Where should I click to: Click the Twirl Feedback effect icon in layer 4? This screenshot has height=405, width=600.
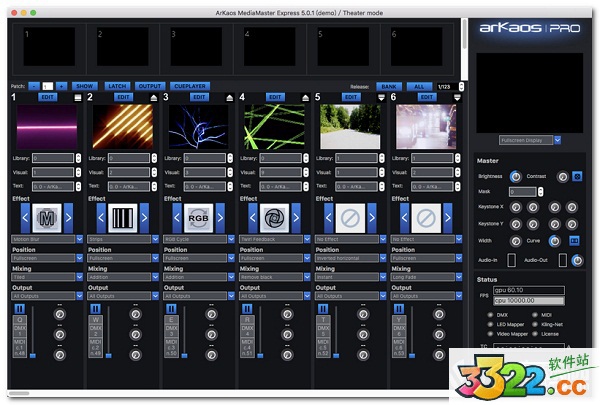(274, 218)
